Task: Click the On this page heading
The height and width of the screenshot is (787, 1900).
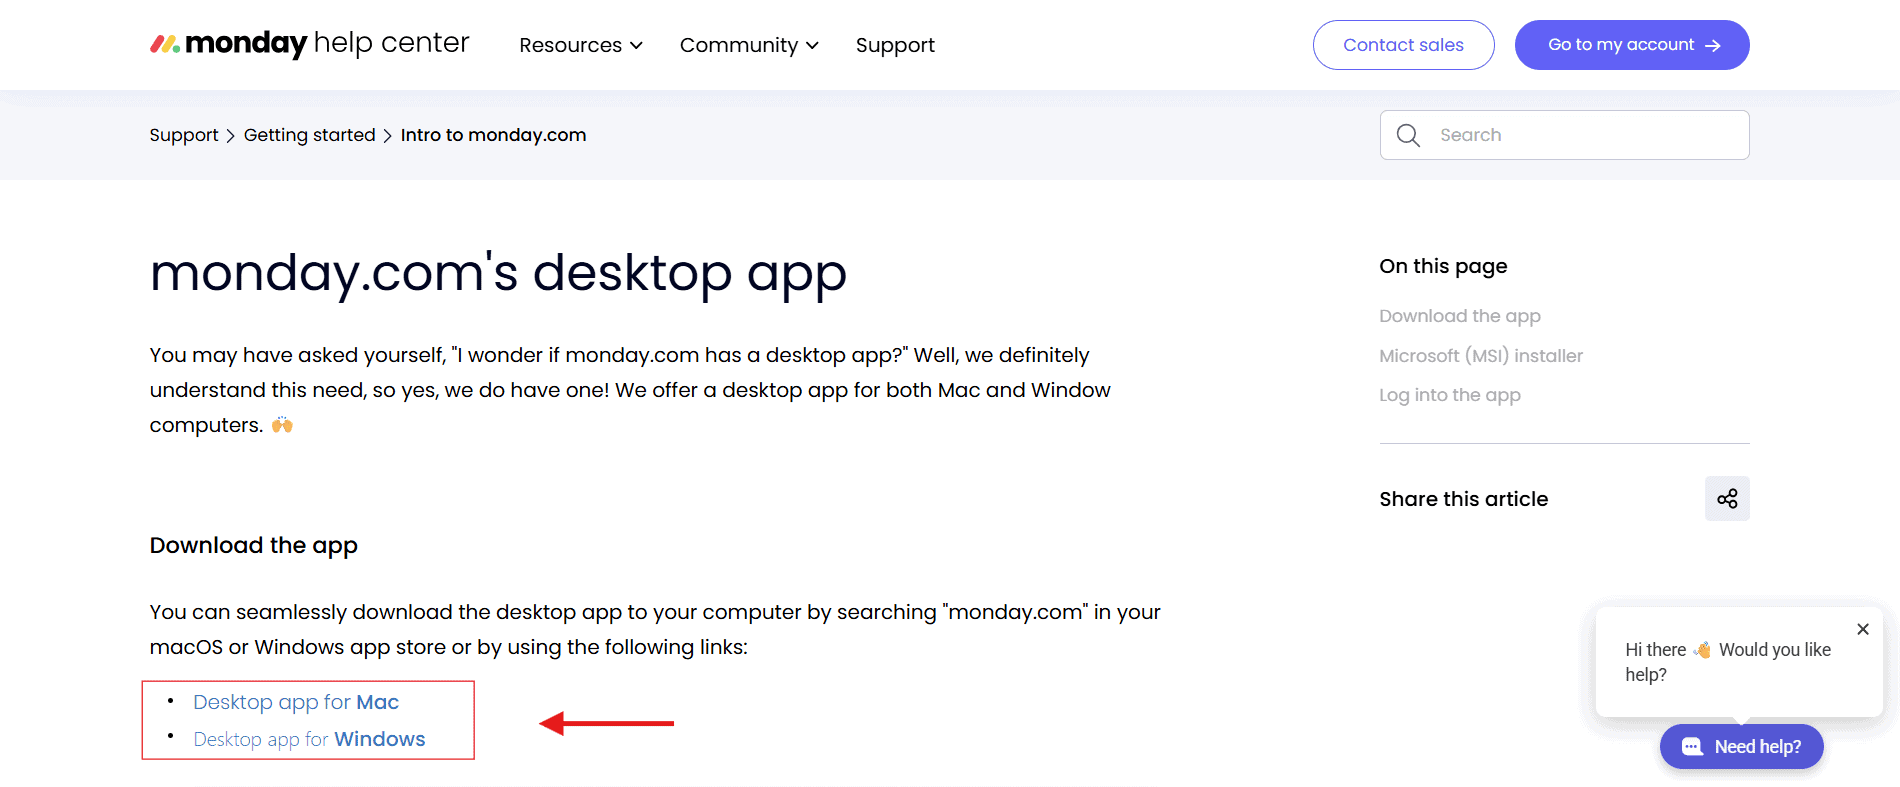Action: pyautogui.click(x=1443, y=266)
